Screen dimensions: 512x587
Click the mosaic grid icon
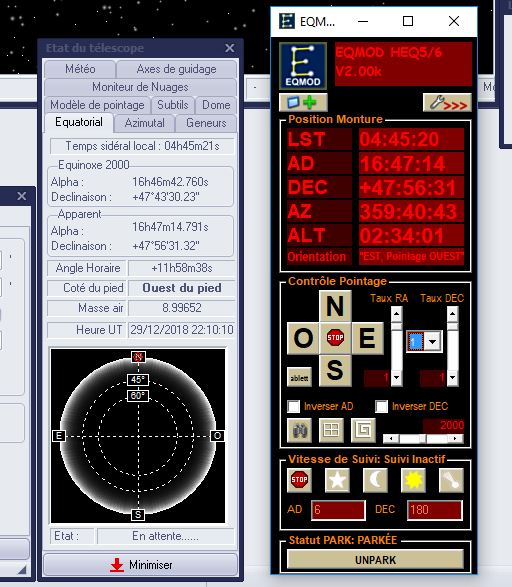(331, 430)
